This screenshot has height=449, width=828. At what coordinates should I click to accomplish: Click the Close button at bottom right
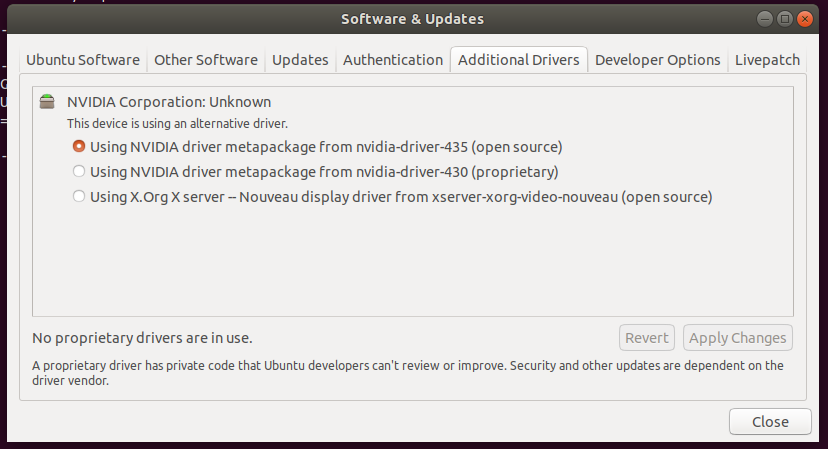(769, 421)
